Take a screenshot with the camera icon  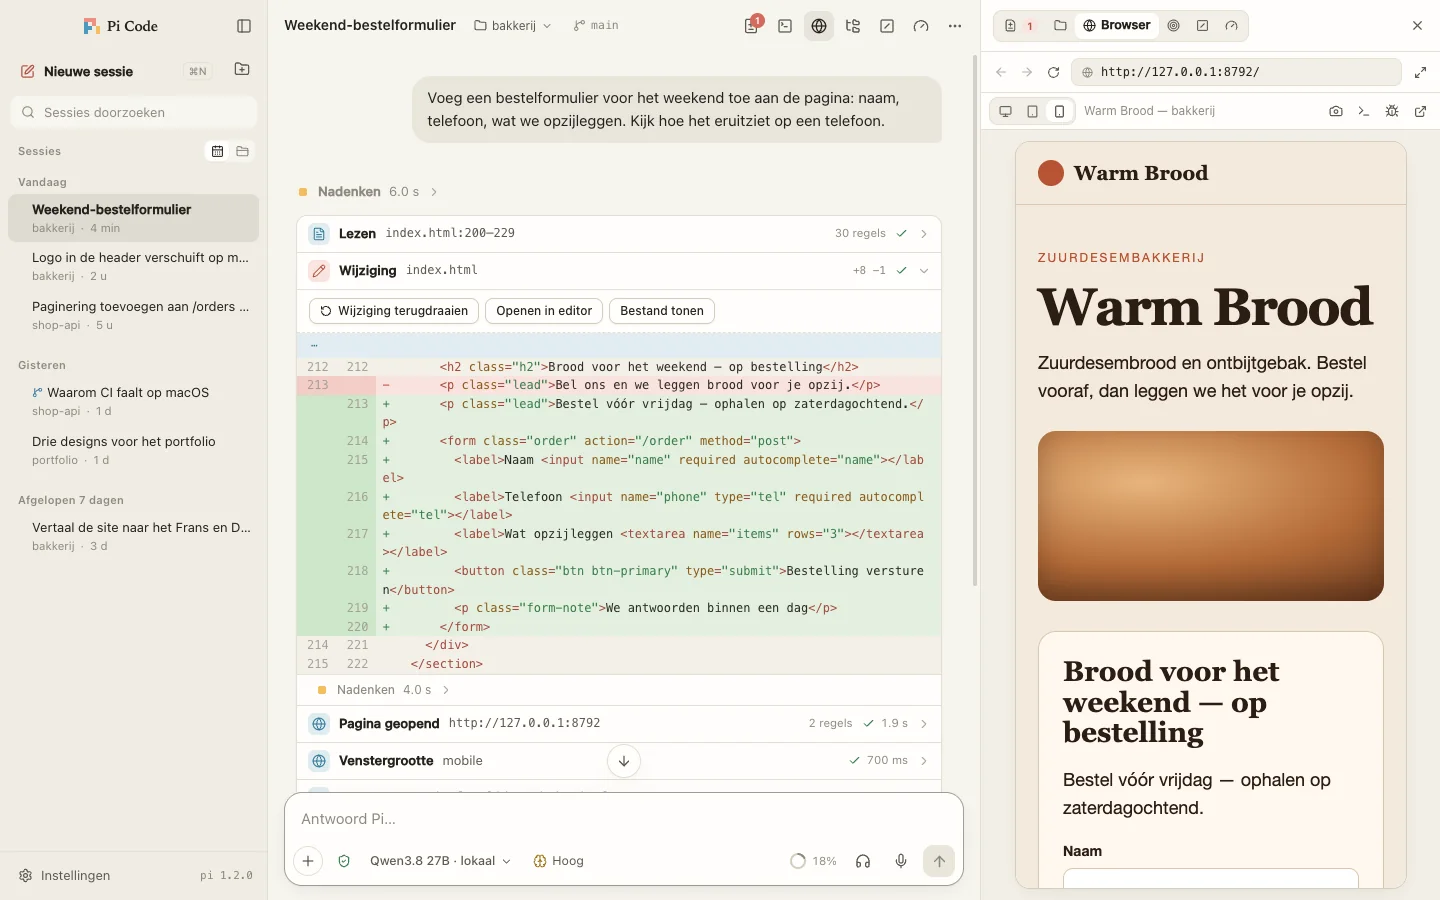click(1336, 111)
